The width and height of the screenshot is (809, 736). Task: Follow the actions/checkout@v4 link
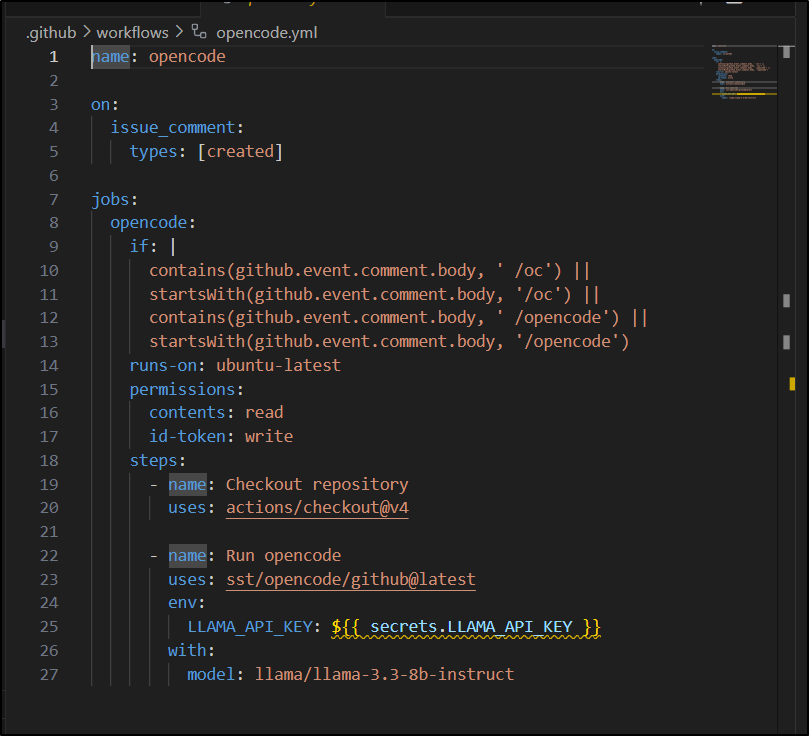click(317, 508)
